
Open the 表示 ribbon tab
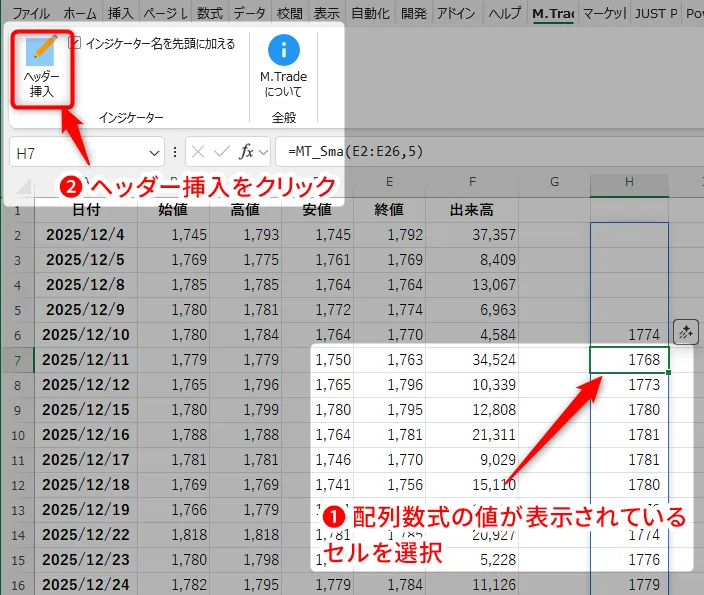tap(326, 13)
